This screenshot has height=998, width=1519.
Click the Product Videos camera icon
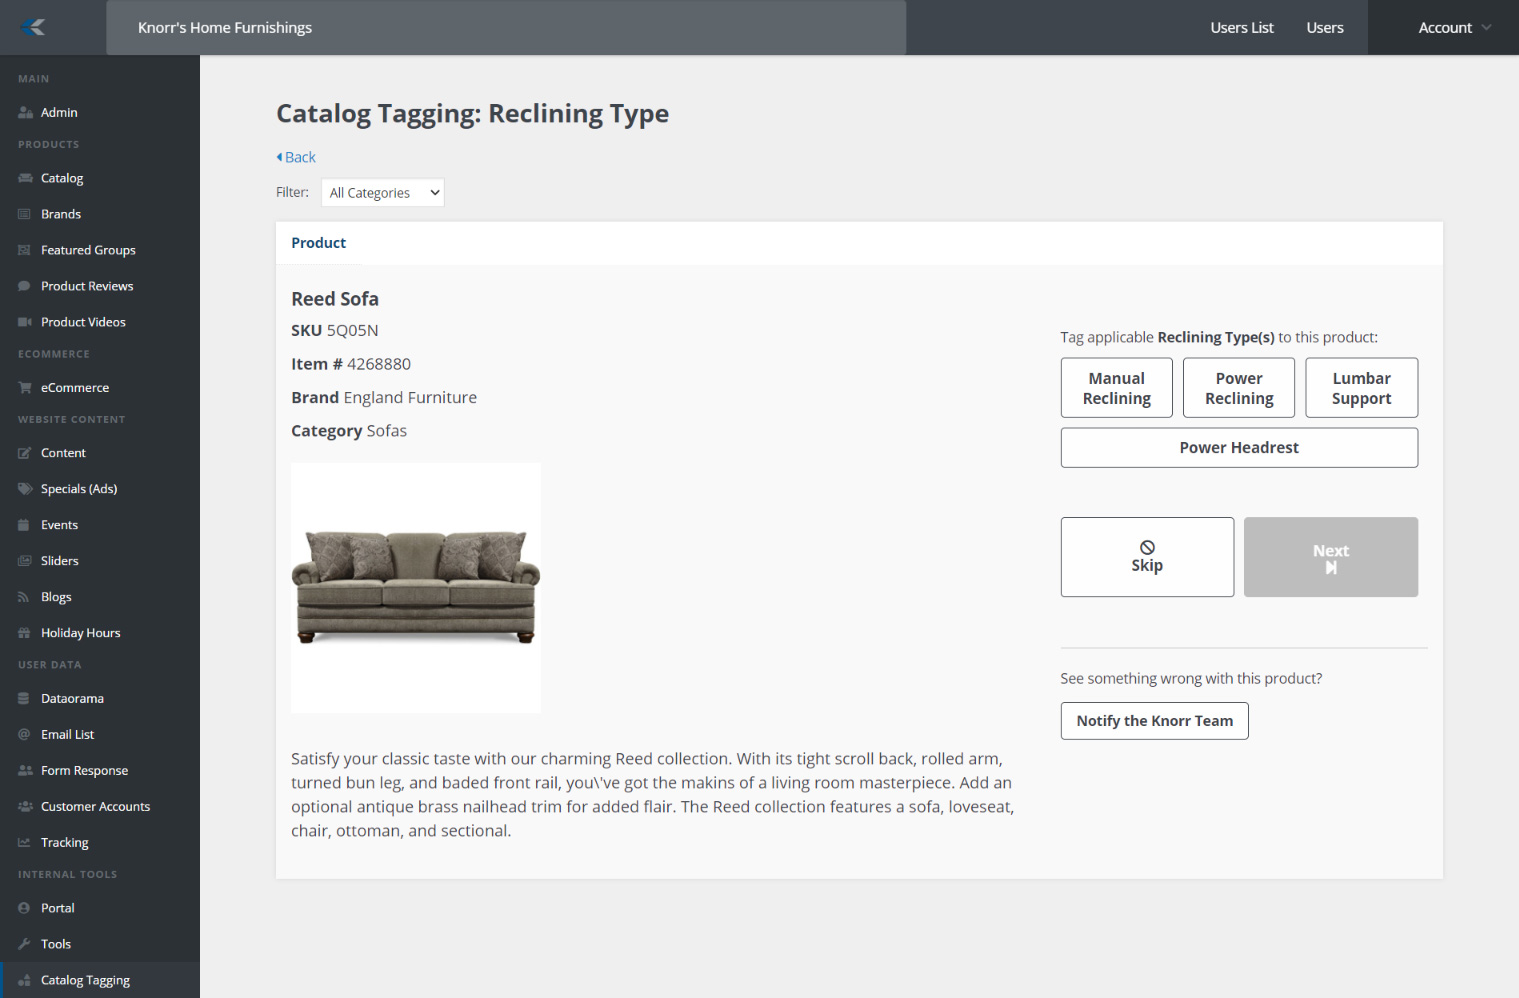pos(25,322)
